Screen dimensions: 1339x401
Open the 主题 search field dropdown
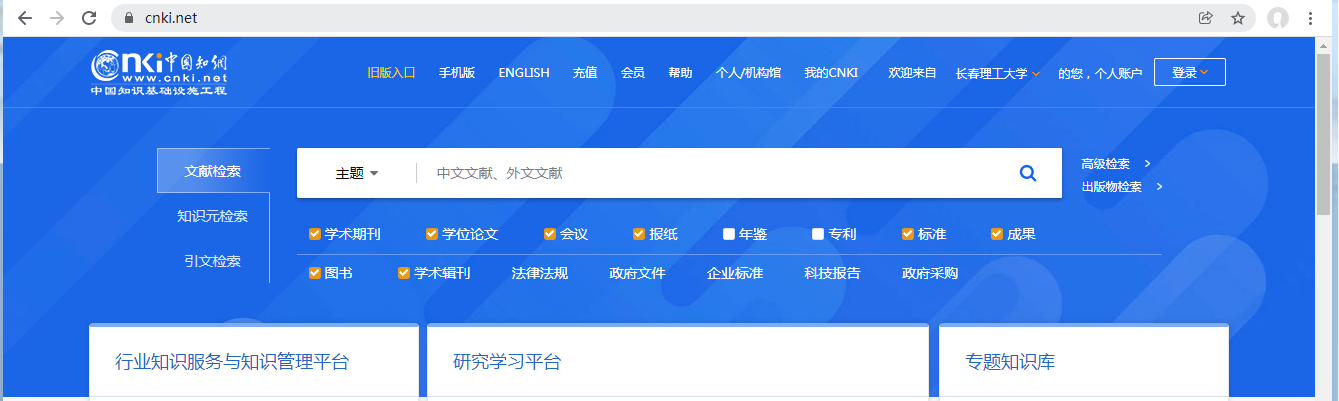[357, 173]
